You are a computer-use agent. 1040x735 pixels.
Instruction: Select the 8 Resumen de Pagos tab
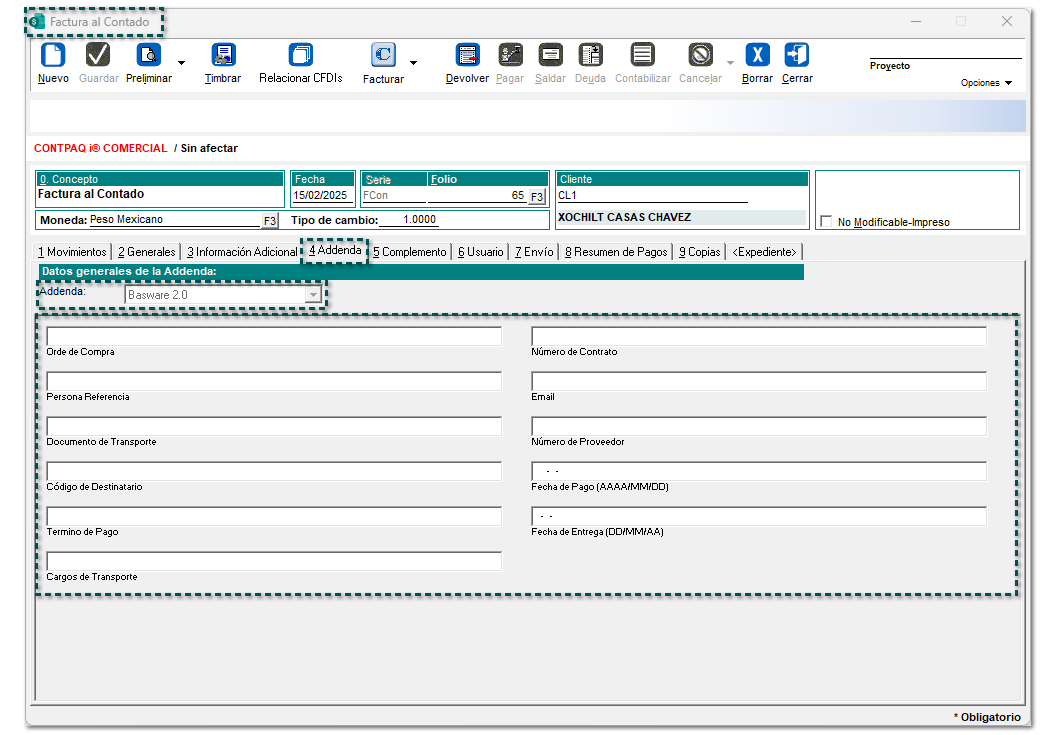click(x=615, y=252)
